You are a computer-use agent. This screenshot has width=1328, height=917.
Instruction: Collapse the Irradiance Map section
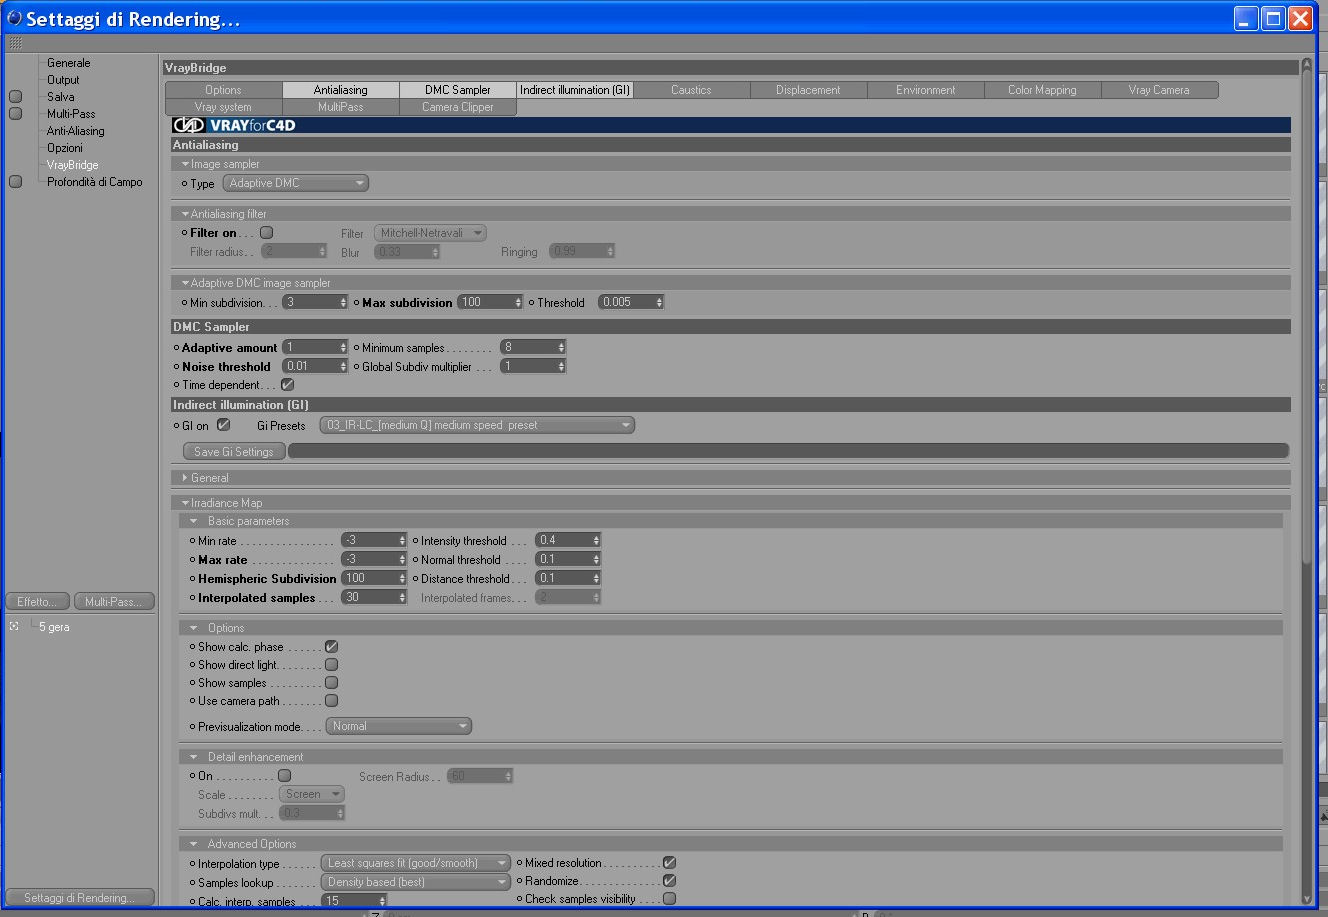(x=186, y=503)
